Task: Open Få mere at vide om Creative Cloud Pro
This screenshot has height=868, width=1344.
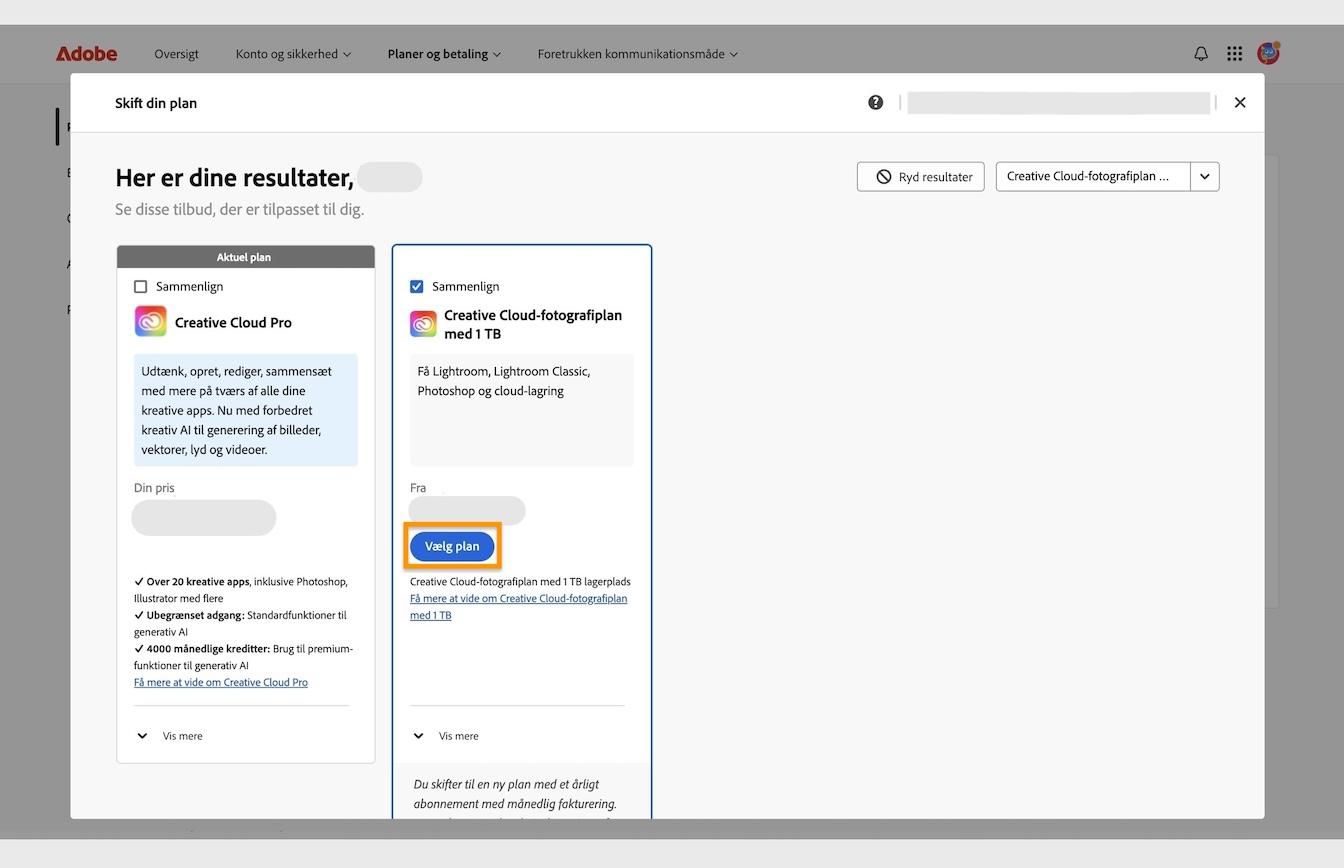Action: (x=221, y=682)
